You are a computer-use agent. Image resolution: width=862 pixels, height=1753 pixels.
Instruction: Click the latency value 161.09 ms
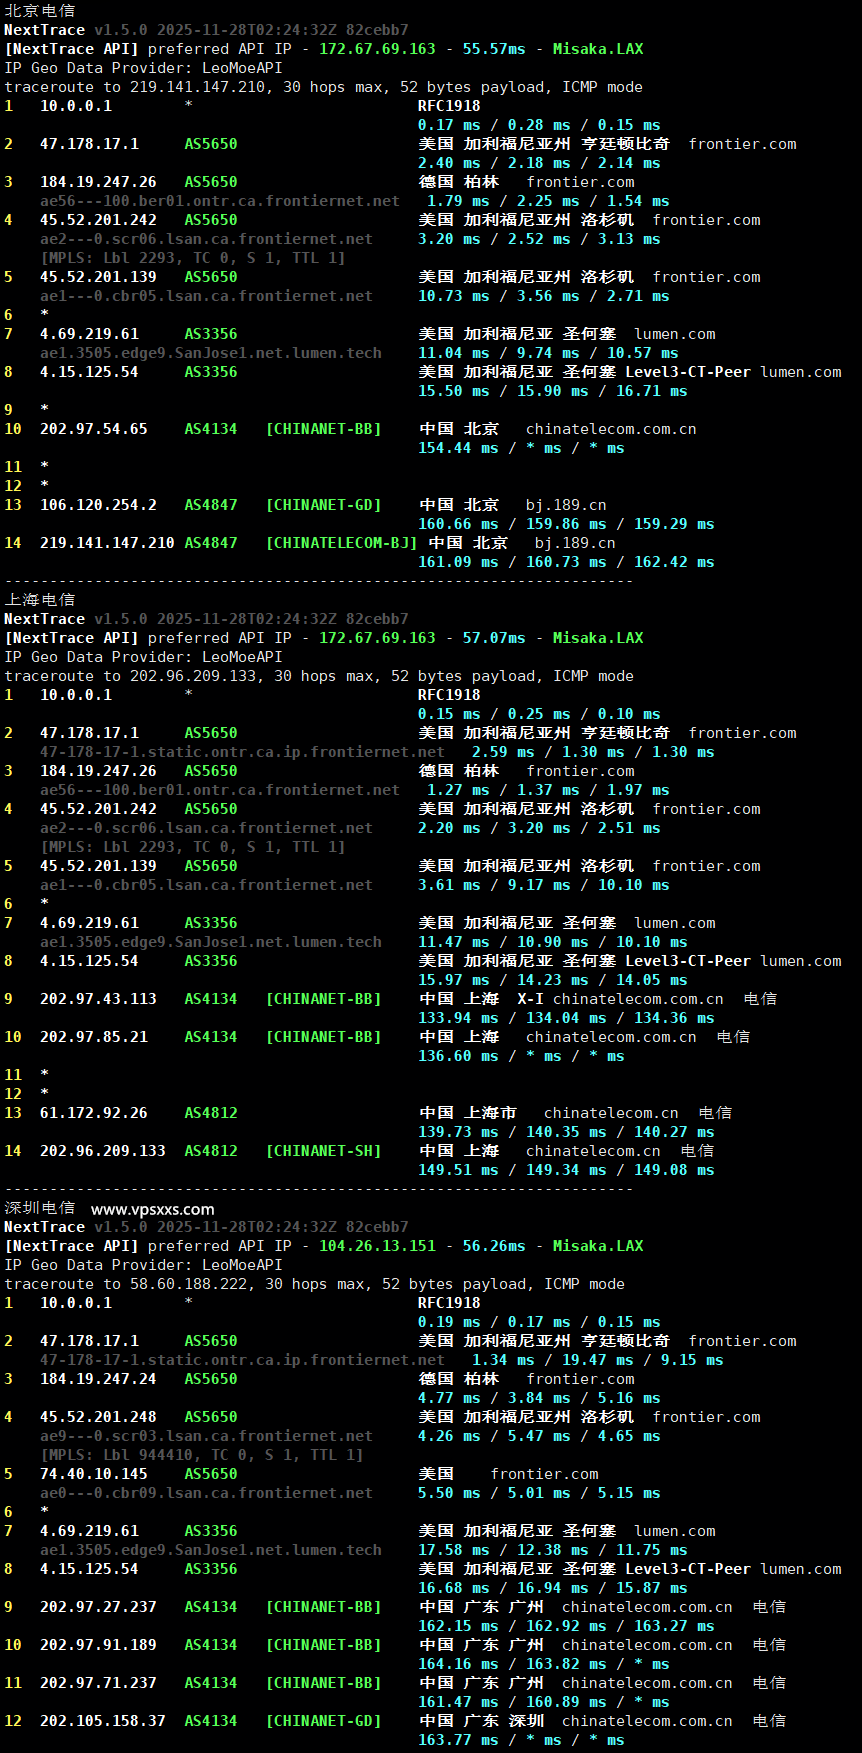(x=458, y=562)
